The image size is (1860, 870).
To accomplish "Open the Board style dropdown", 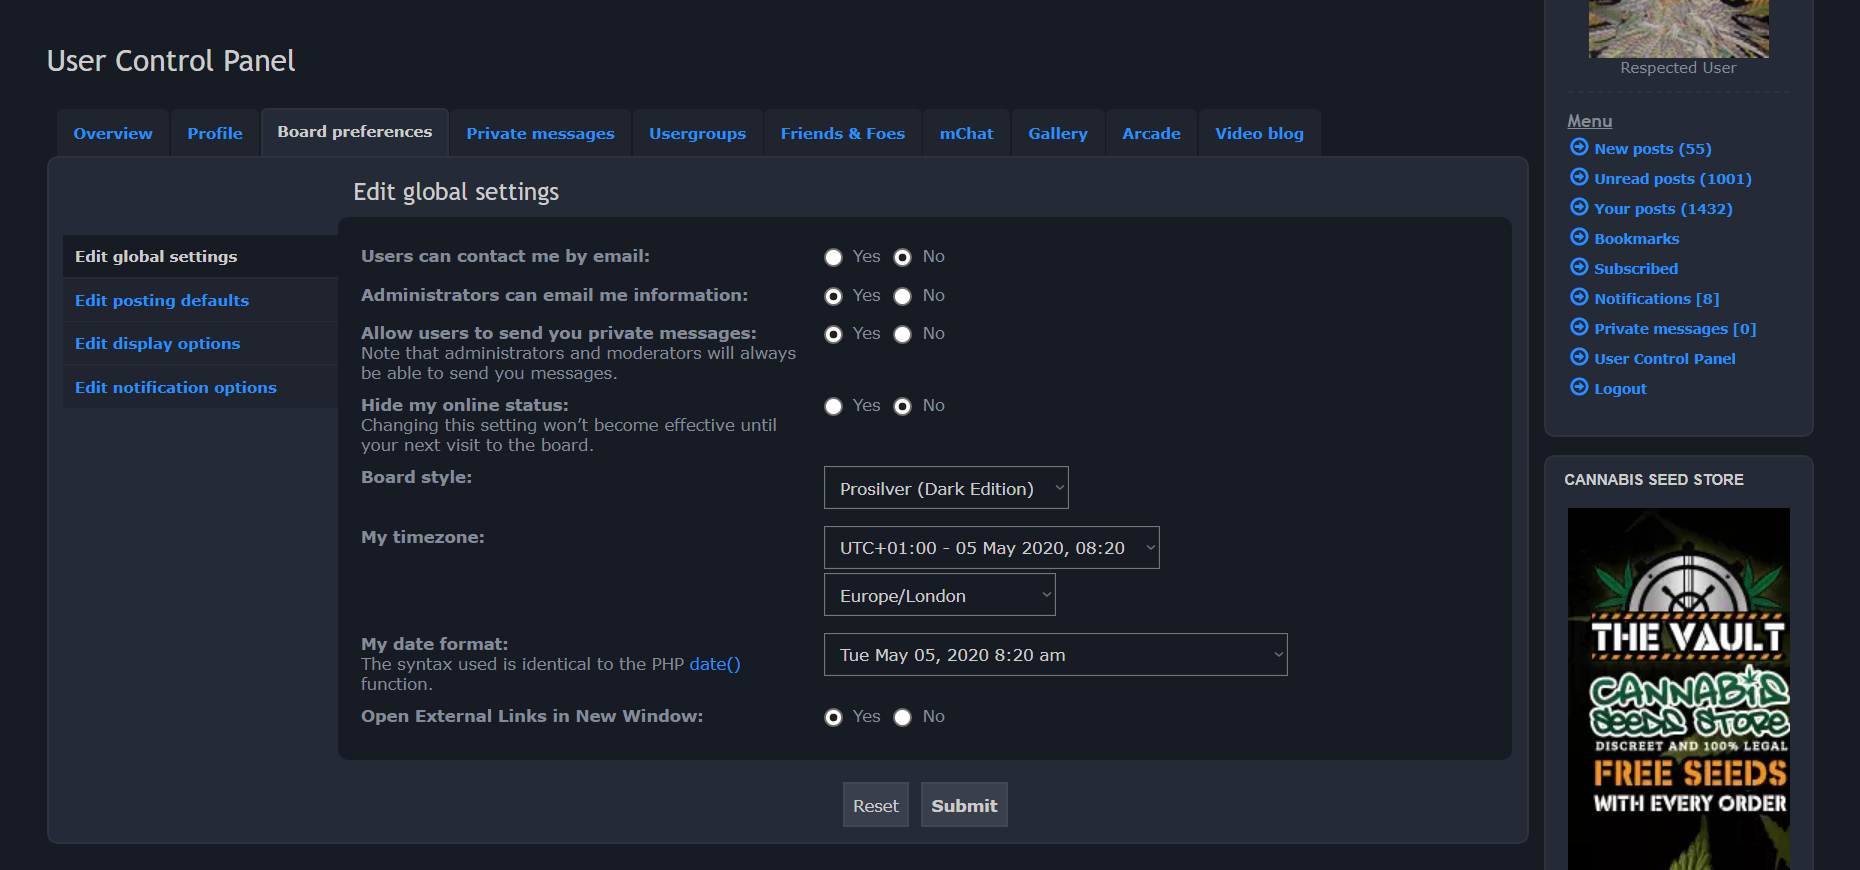I will pos(945,488).
